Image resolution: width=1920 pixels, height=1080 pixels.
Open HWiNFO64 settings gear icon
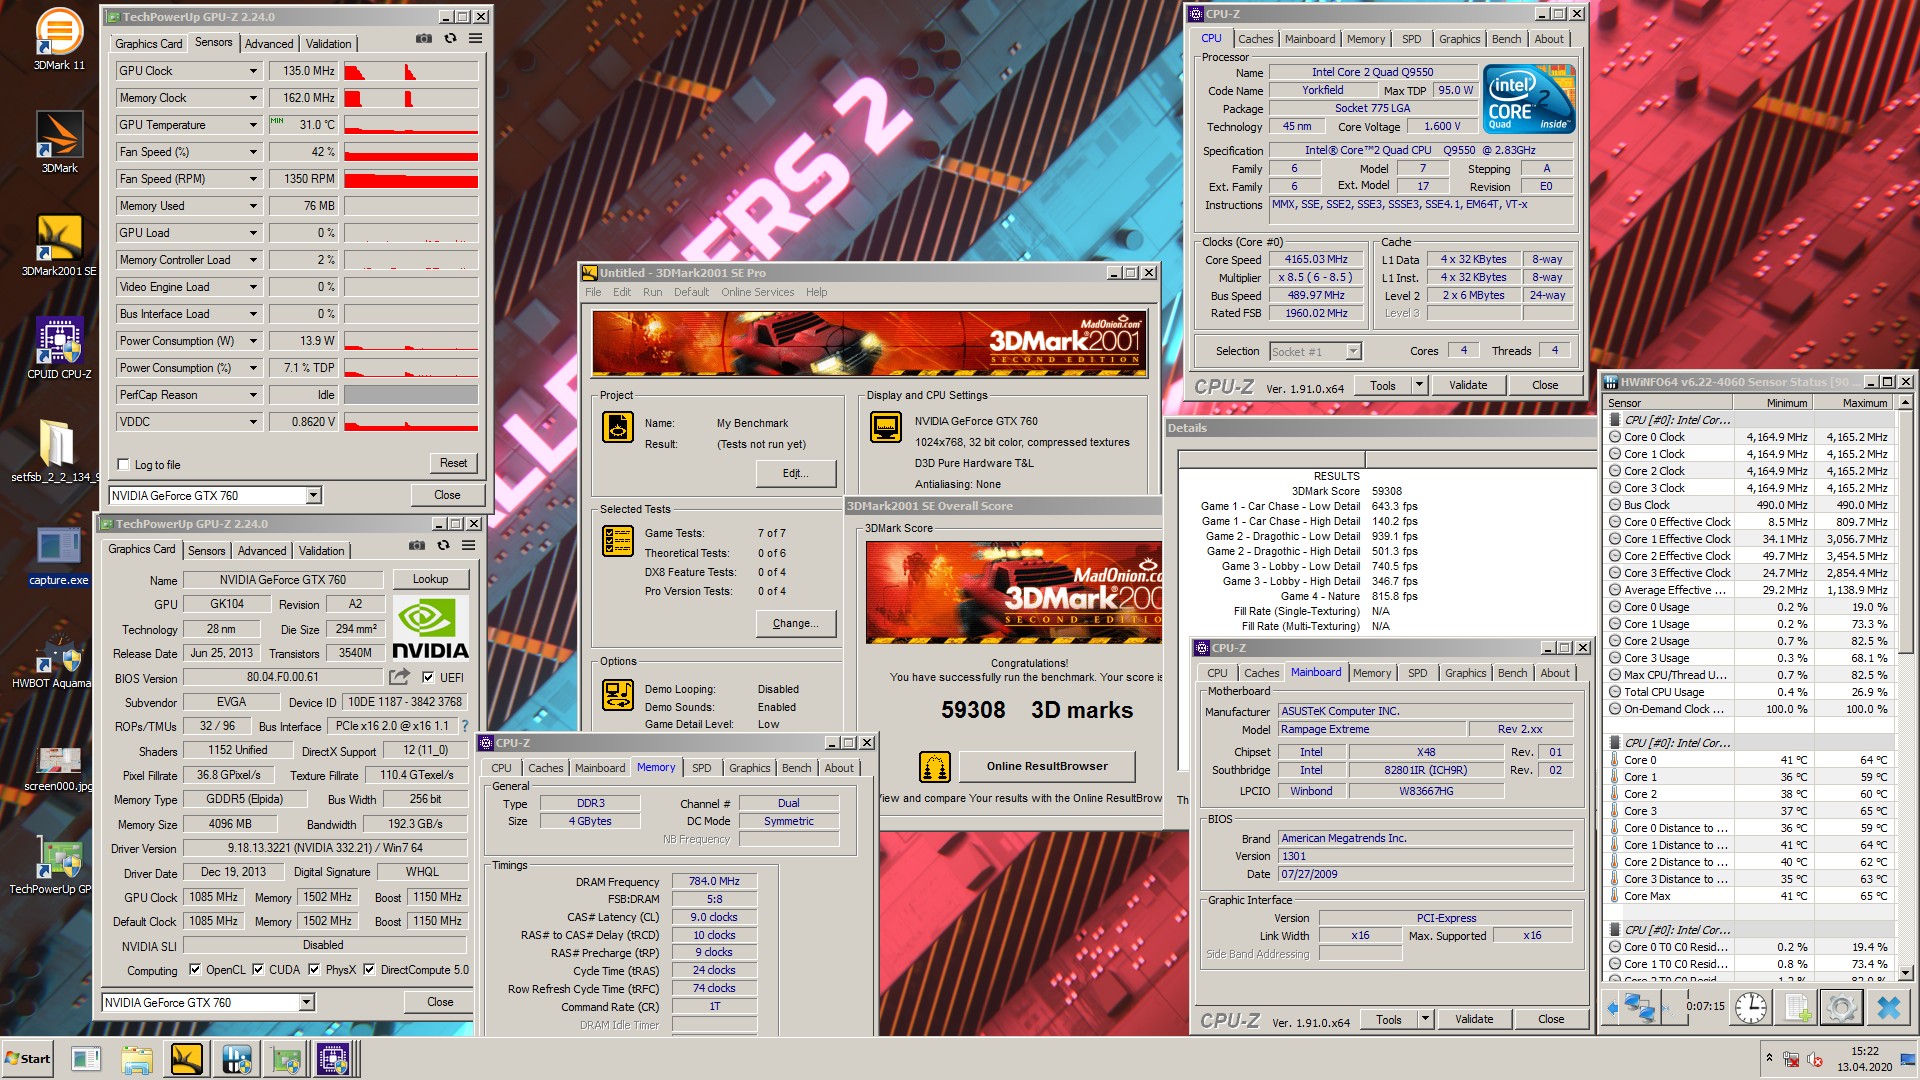tap(1841, 1007)
